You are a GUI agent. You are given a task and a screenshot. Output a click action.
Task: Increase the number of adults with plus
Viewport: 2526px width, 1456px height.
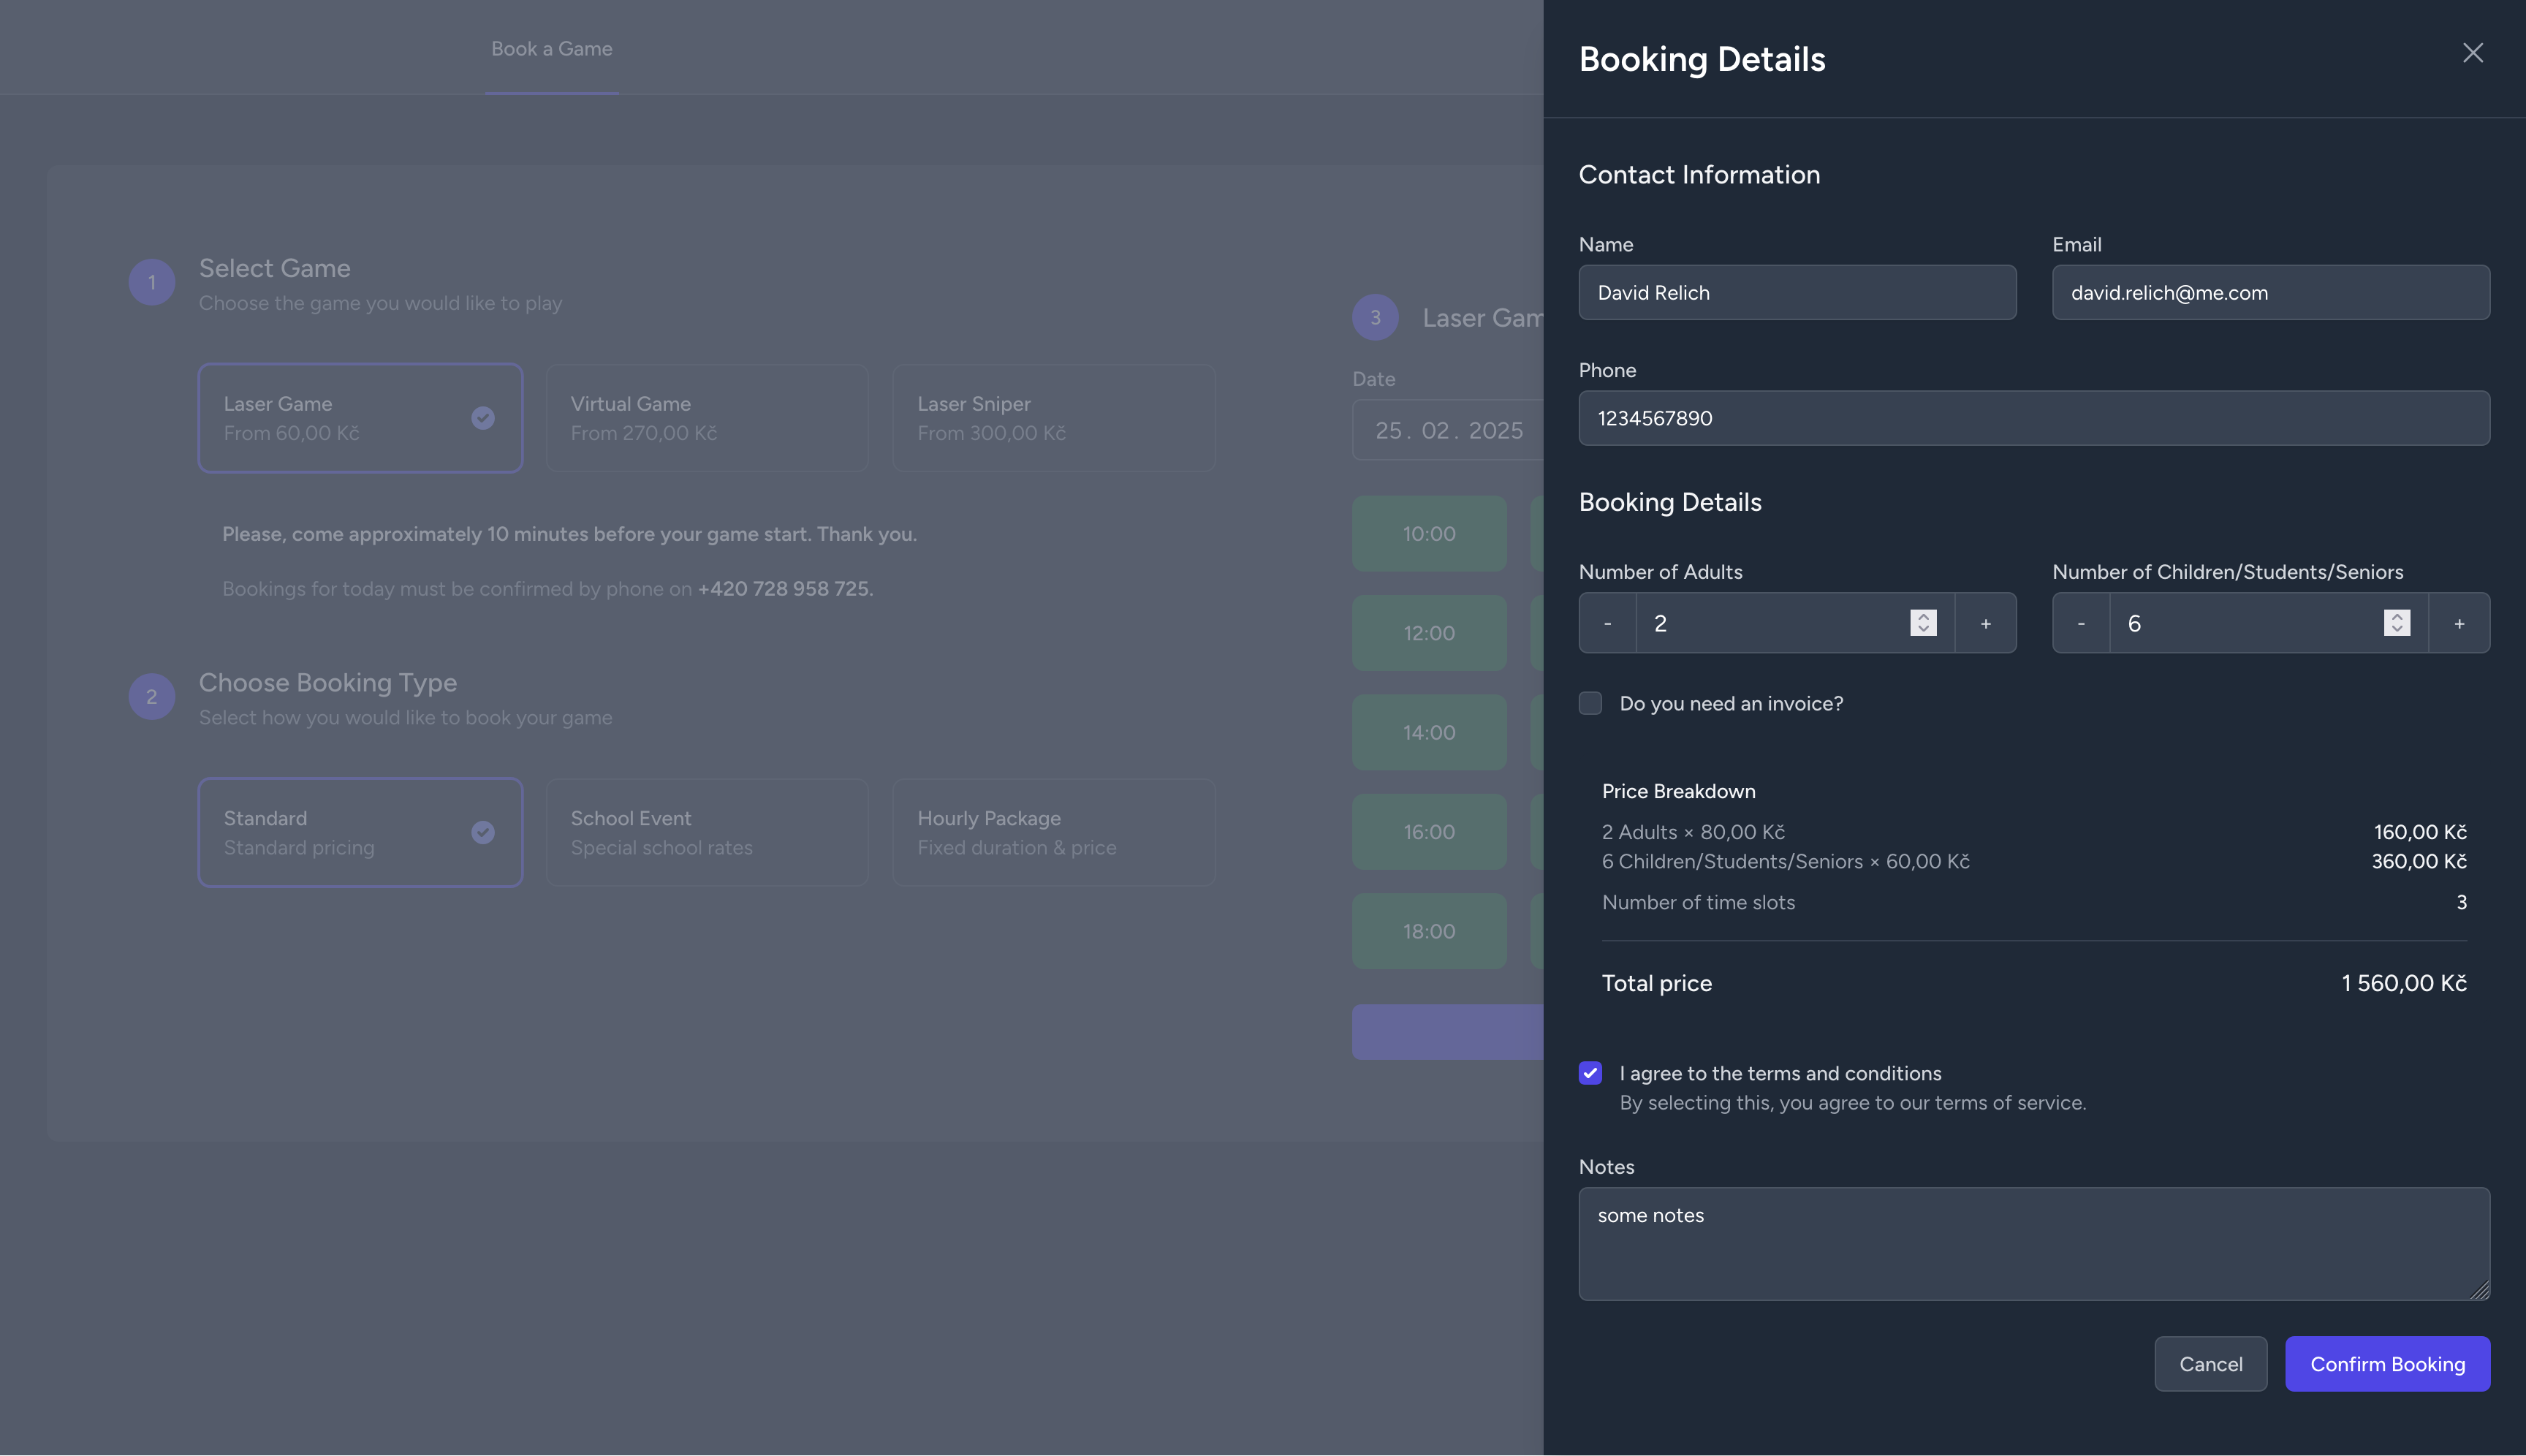(1985, 623)
